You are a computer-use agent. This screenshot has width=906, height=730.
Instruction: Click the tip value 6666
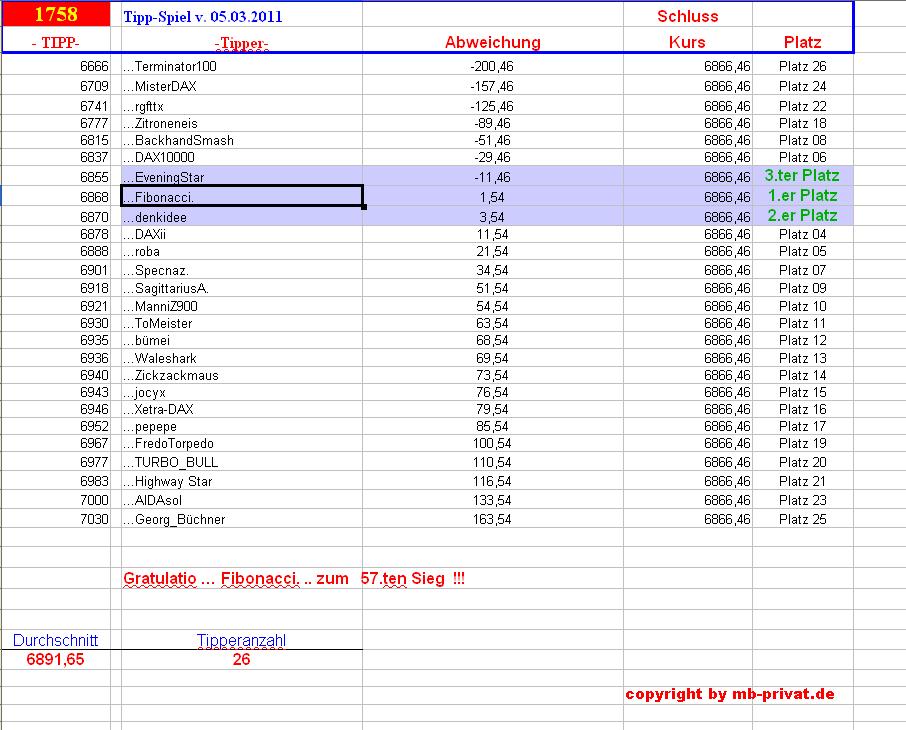pos(94,66)
